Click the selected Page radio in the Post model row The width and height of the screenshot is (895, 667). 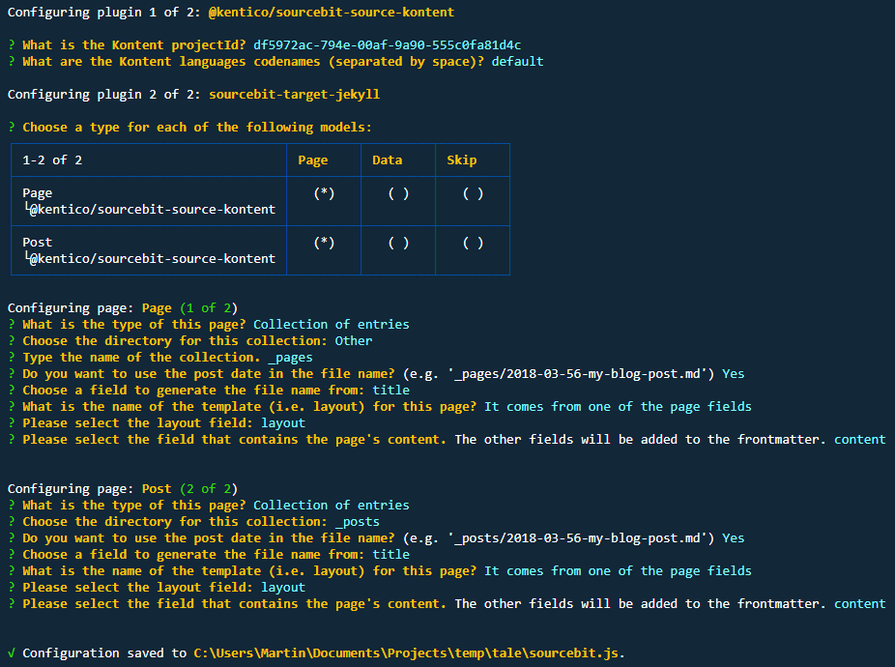(324, 242)
